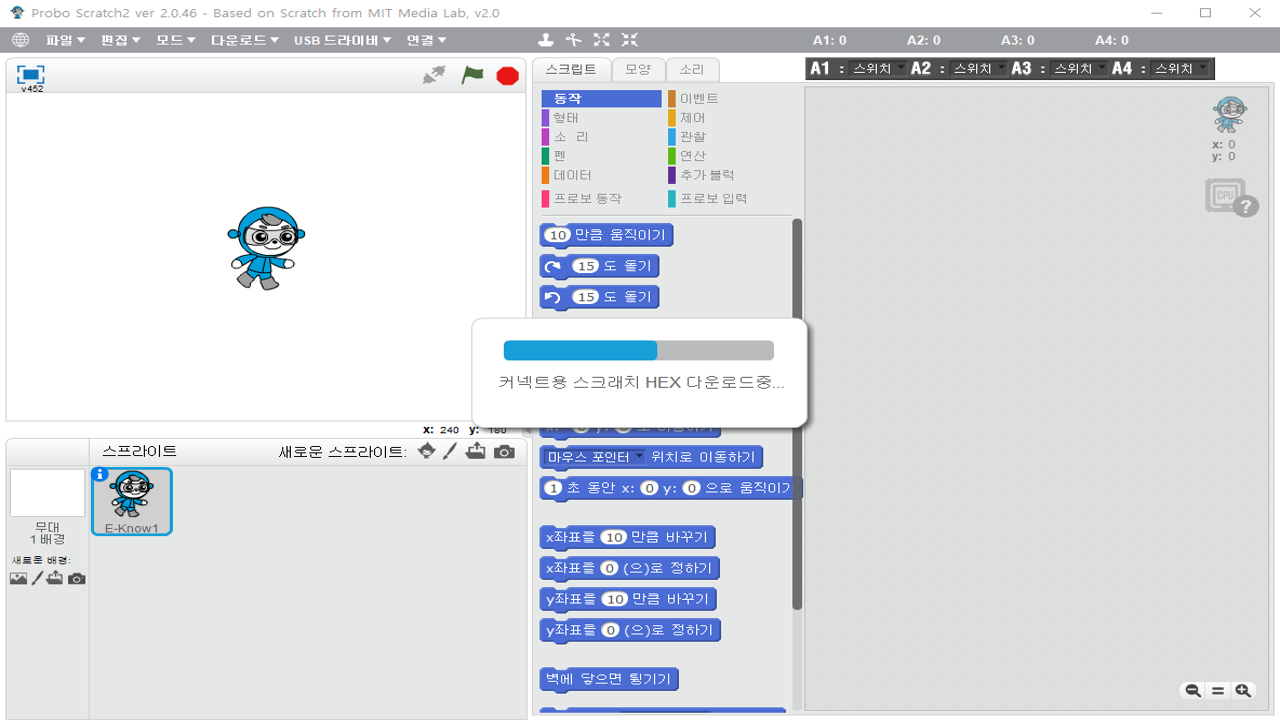Screen dimensions: 1280x720
Task: Upload sprite from file icon
Action: (476, 452)
